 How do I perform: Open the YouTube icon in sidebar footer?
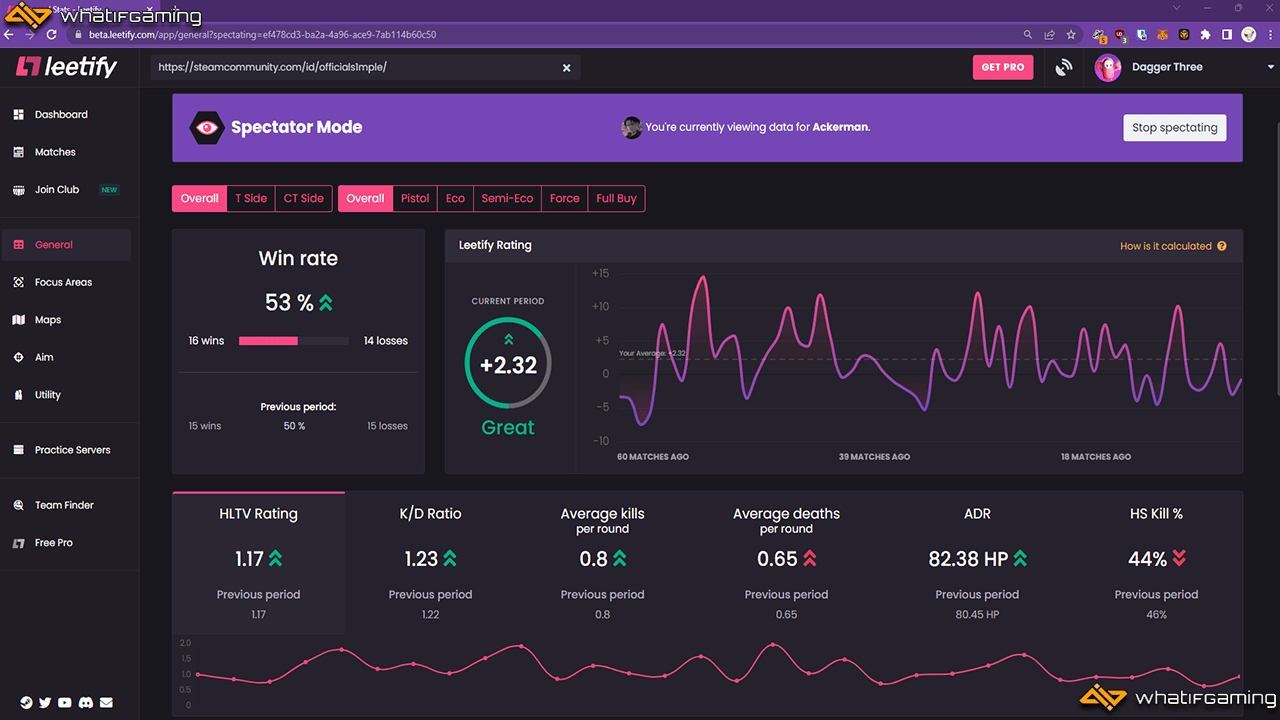click(x=65, y=703)
